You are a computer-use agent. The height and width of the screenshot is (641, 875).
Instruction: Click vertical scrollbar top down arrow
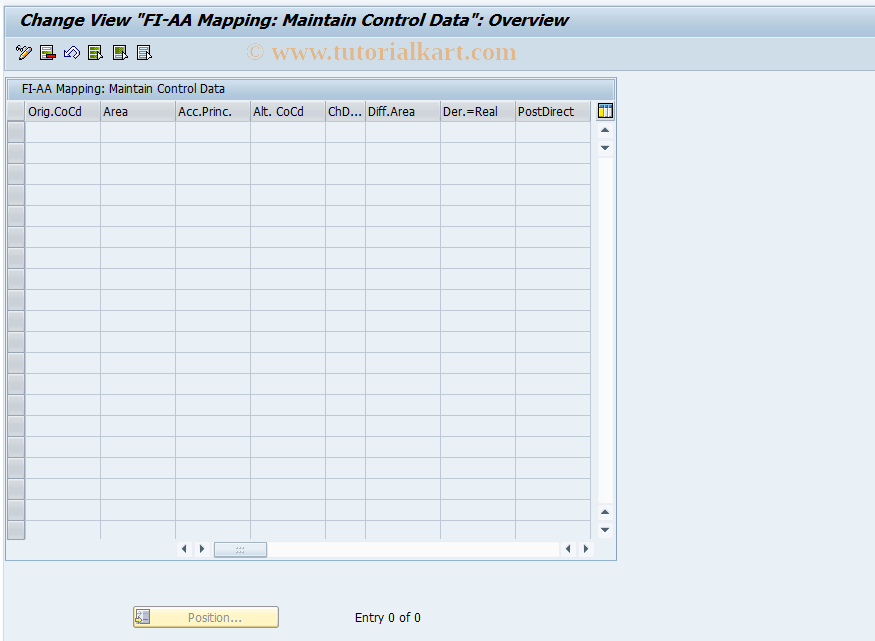click(605, 148)
